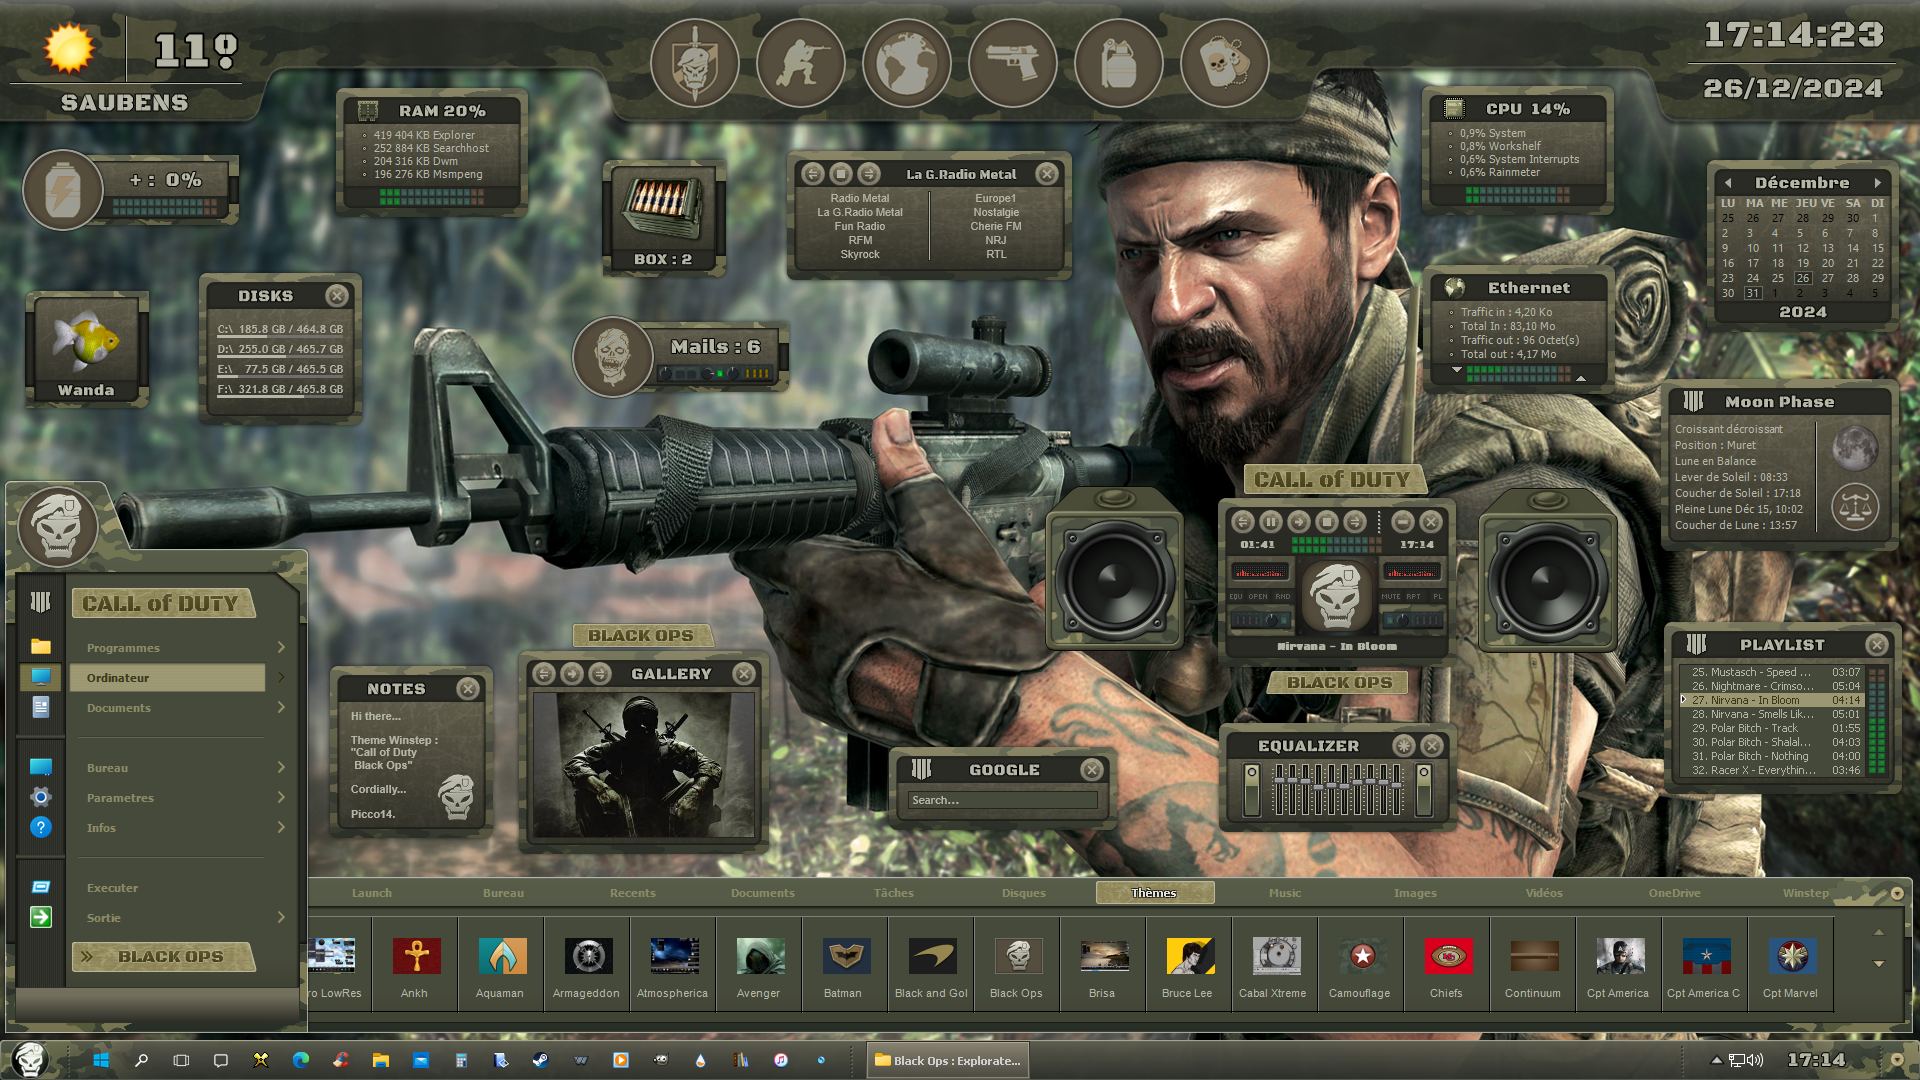
Task: Click the moon image in Moon Phase
Action: pyautogui.click(x=1855, y=448)
